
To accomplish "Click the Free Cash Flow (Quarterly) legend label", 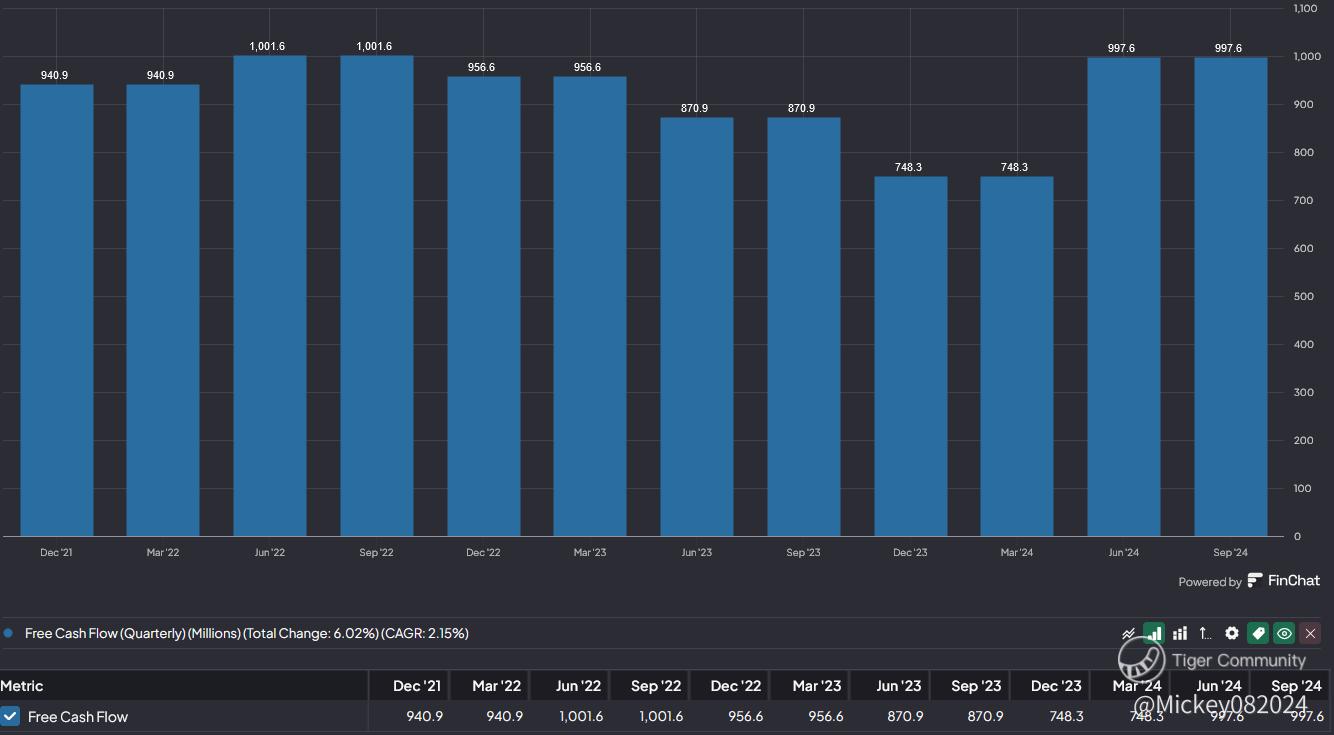I will pos(246,633).
